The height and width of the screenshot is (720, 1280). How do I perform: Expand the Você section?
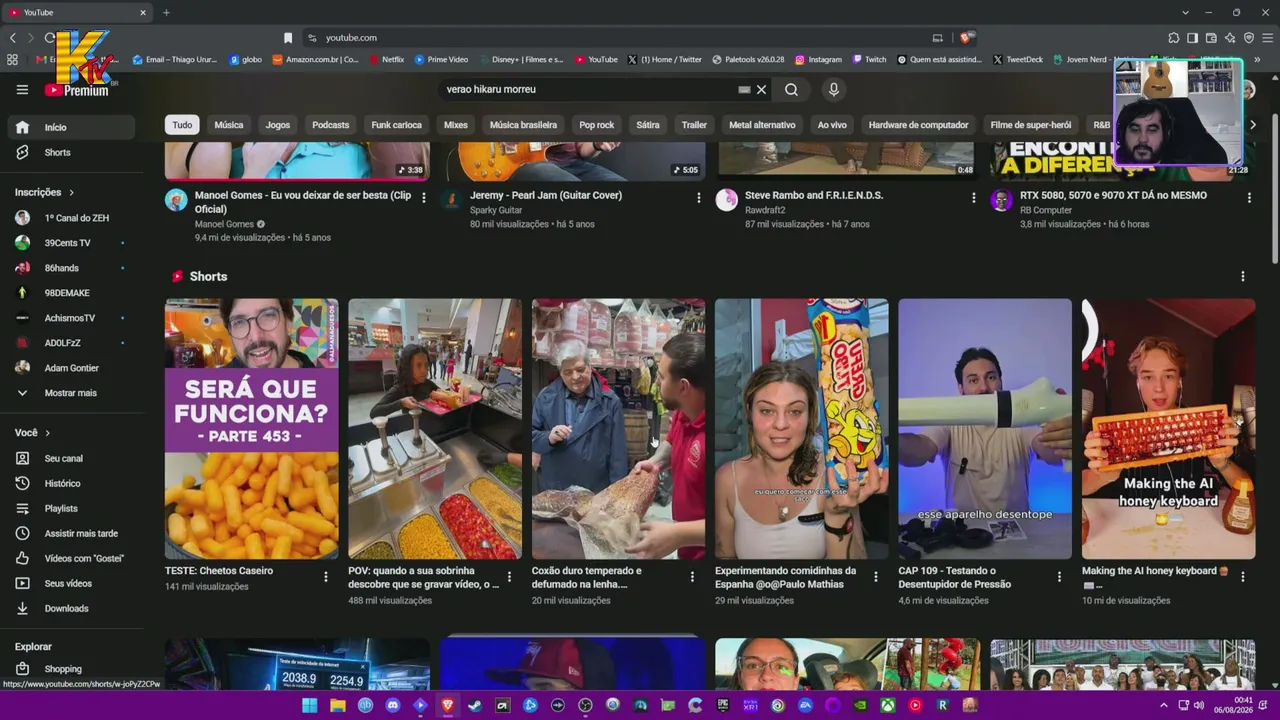tap(32, 432)
